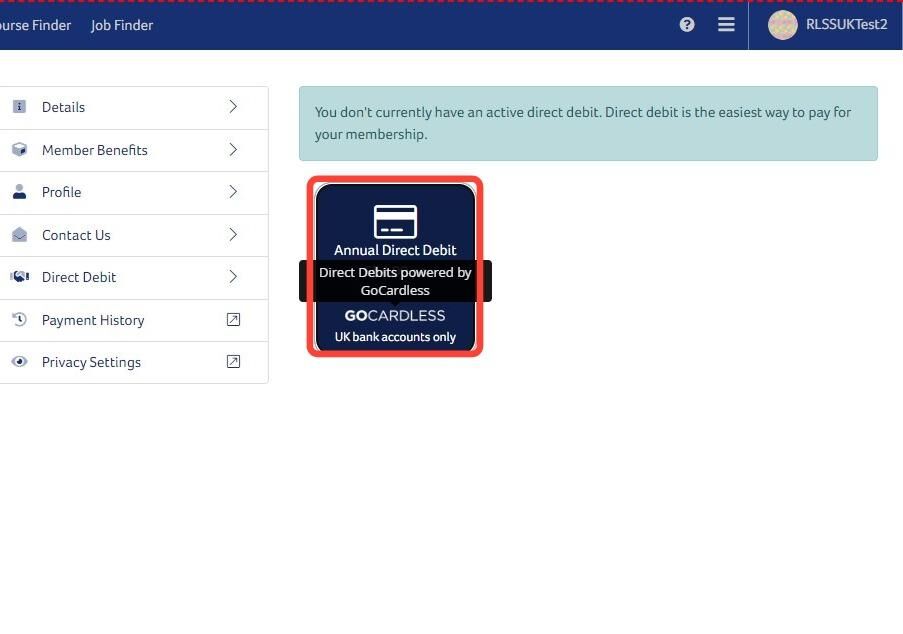The height and width of the screenshot is (634, 903).
Task: Click the 'UK bank accounts only' text
Action: pyautogui.click(x=395, y=337)
